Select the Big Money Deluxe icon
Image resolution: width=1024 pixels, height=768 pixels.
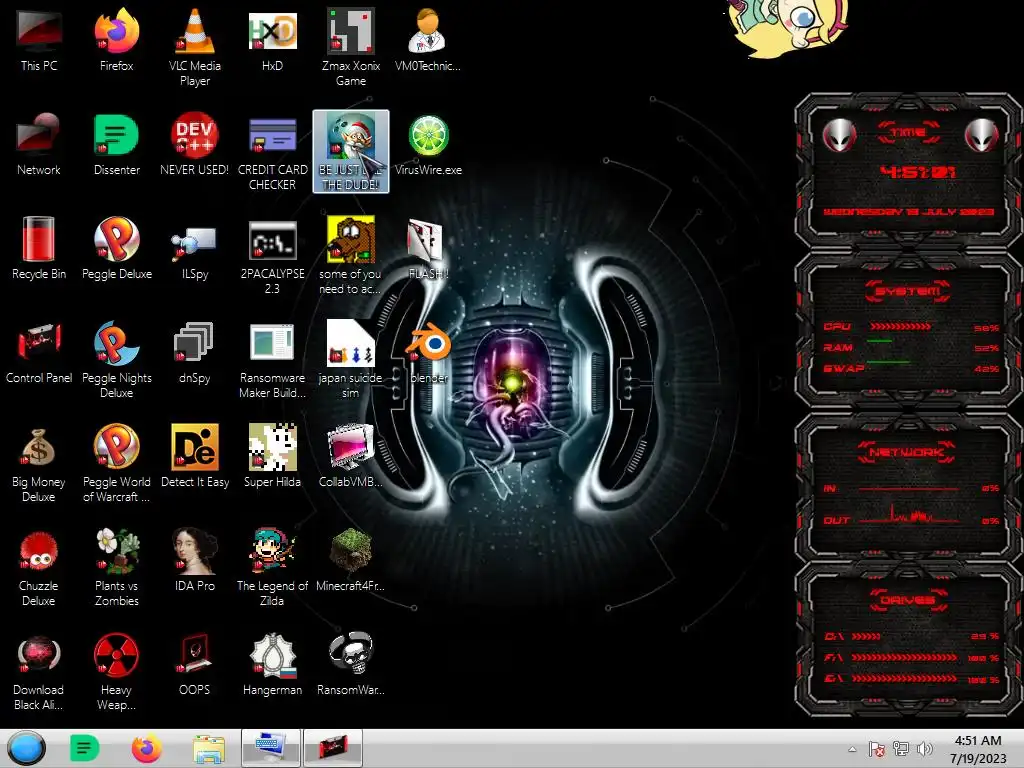[x=39, y=463]
